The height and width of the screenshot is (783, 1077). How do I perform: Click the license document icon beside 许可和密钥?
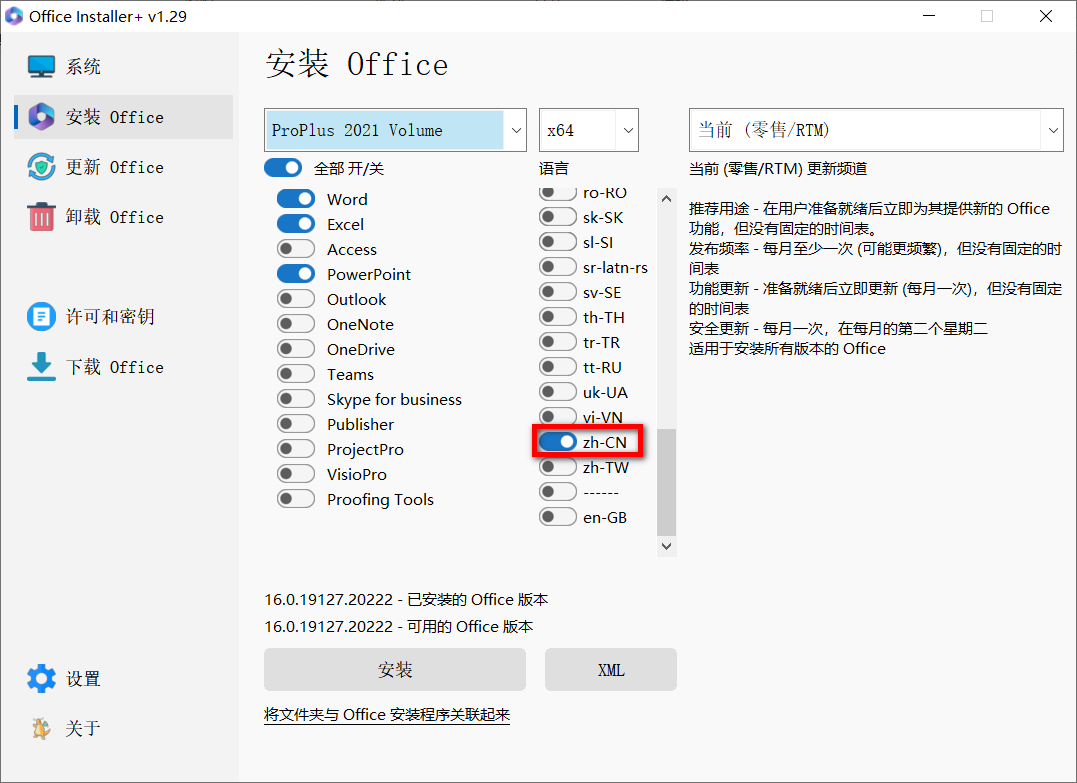coord(41,317)
